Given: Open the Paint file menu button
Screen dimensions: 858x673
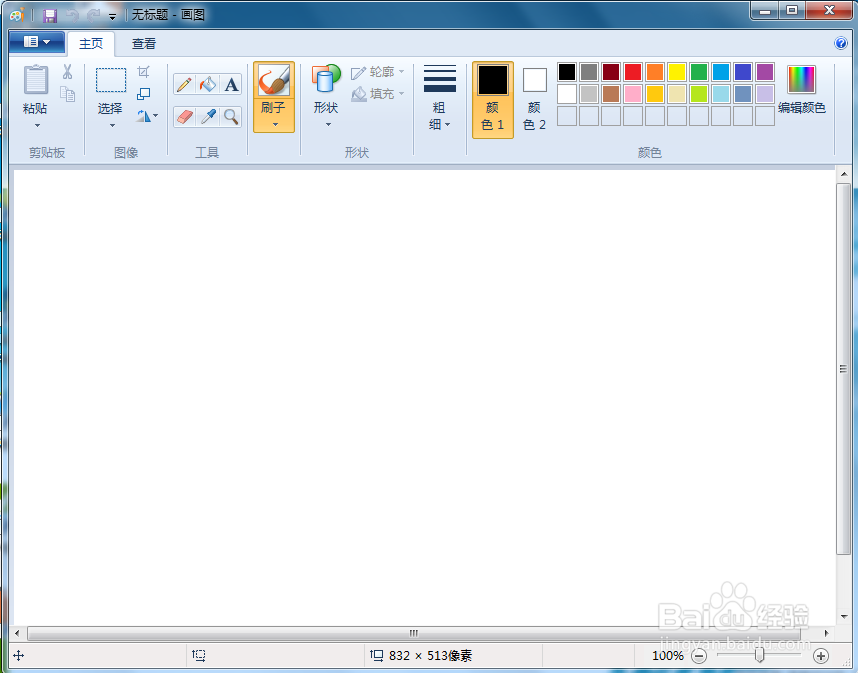Looking at the screenshot, I should tap(37, 42).
